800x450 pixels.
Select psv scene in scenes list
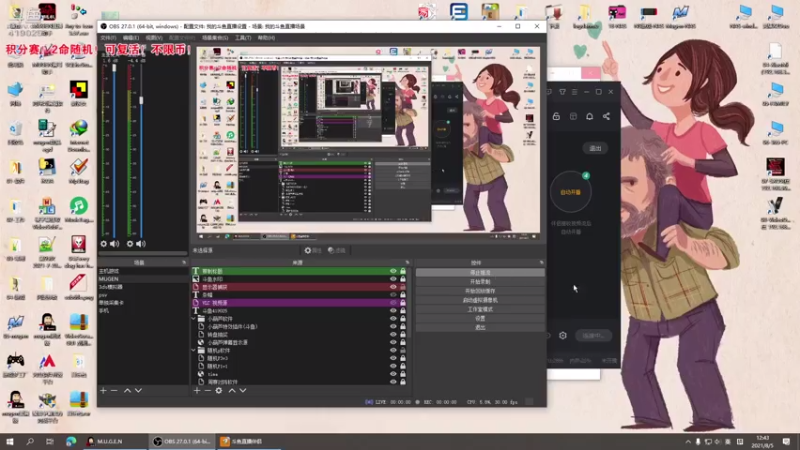click(x=143, y=295)
